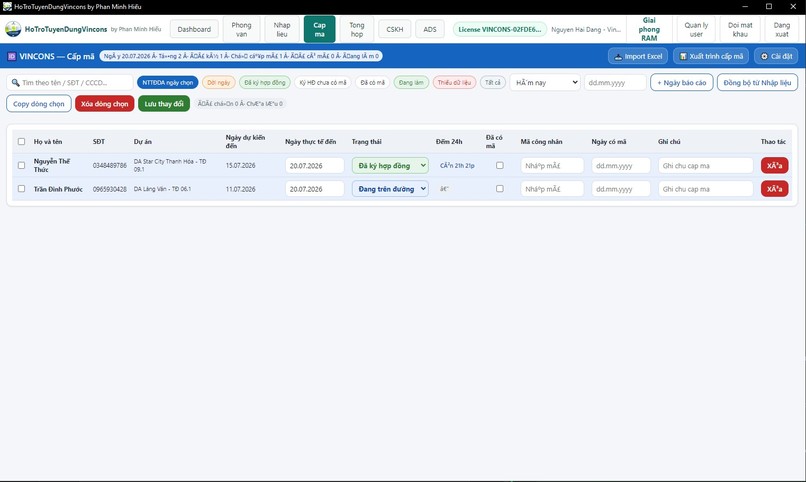Click the ID badge icon beside VINCONS
This screenshot has height=482, width=806.
[12, 57]
